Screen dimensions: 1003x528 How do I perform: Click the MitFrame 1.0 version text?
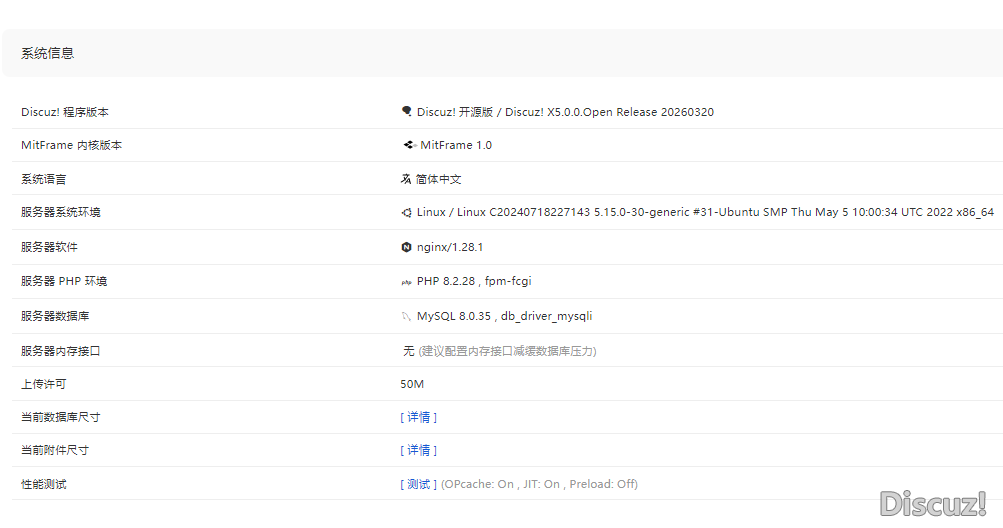click(x=456, y=145)
